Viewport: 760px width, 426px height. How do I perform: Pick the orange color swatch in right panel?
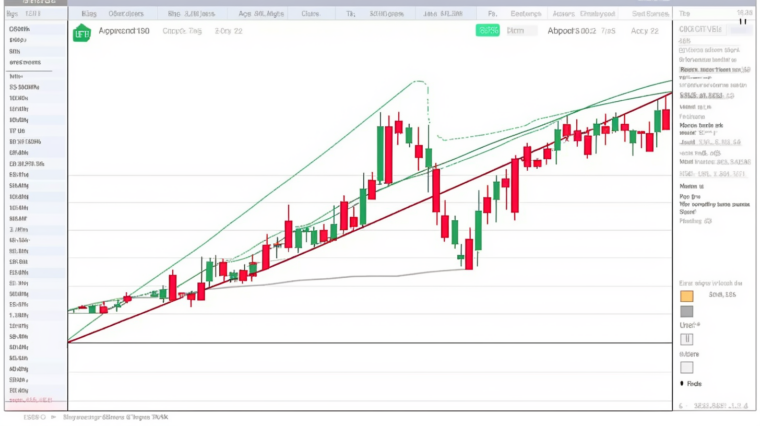tap(687, 295)
